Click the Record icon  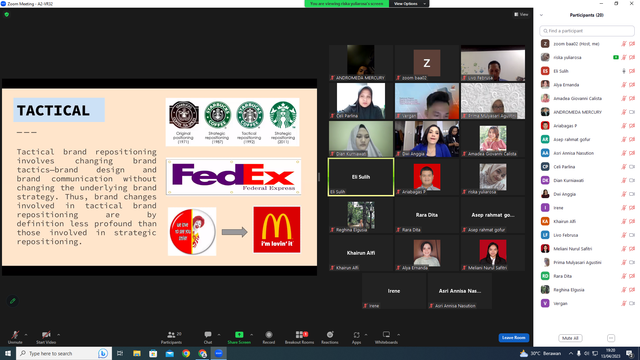coord(269,335)
